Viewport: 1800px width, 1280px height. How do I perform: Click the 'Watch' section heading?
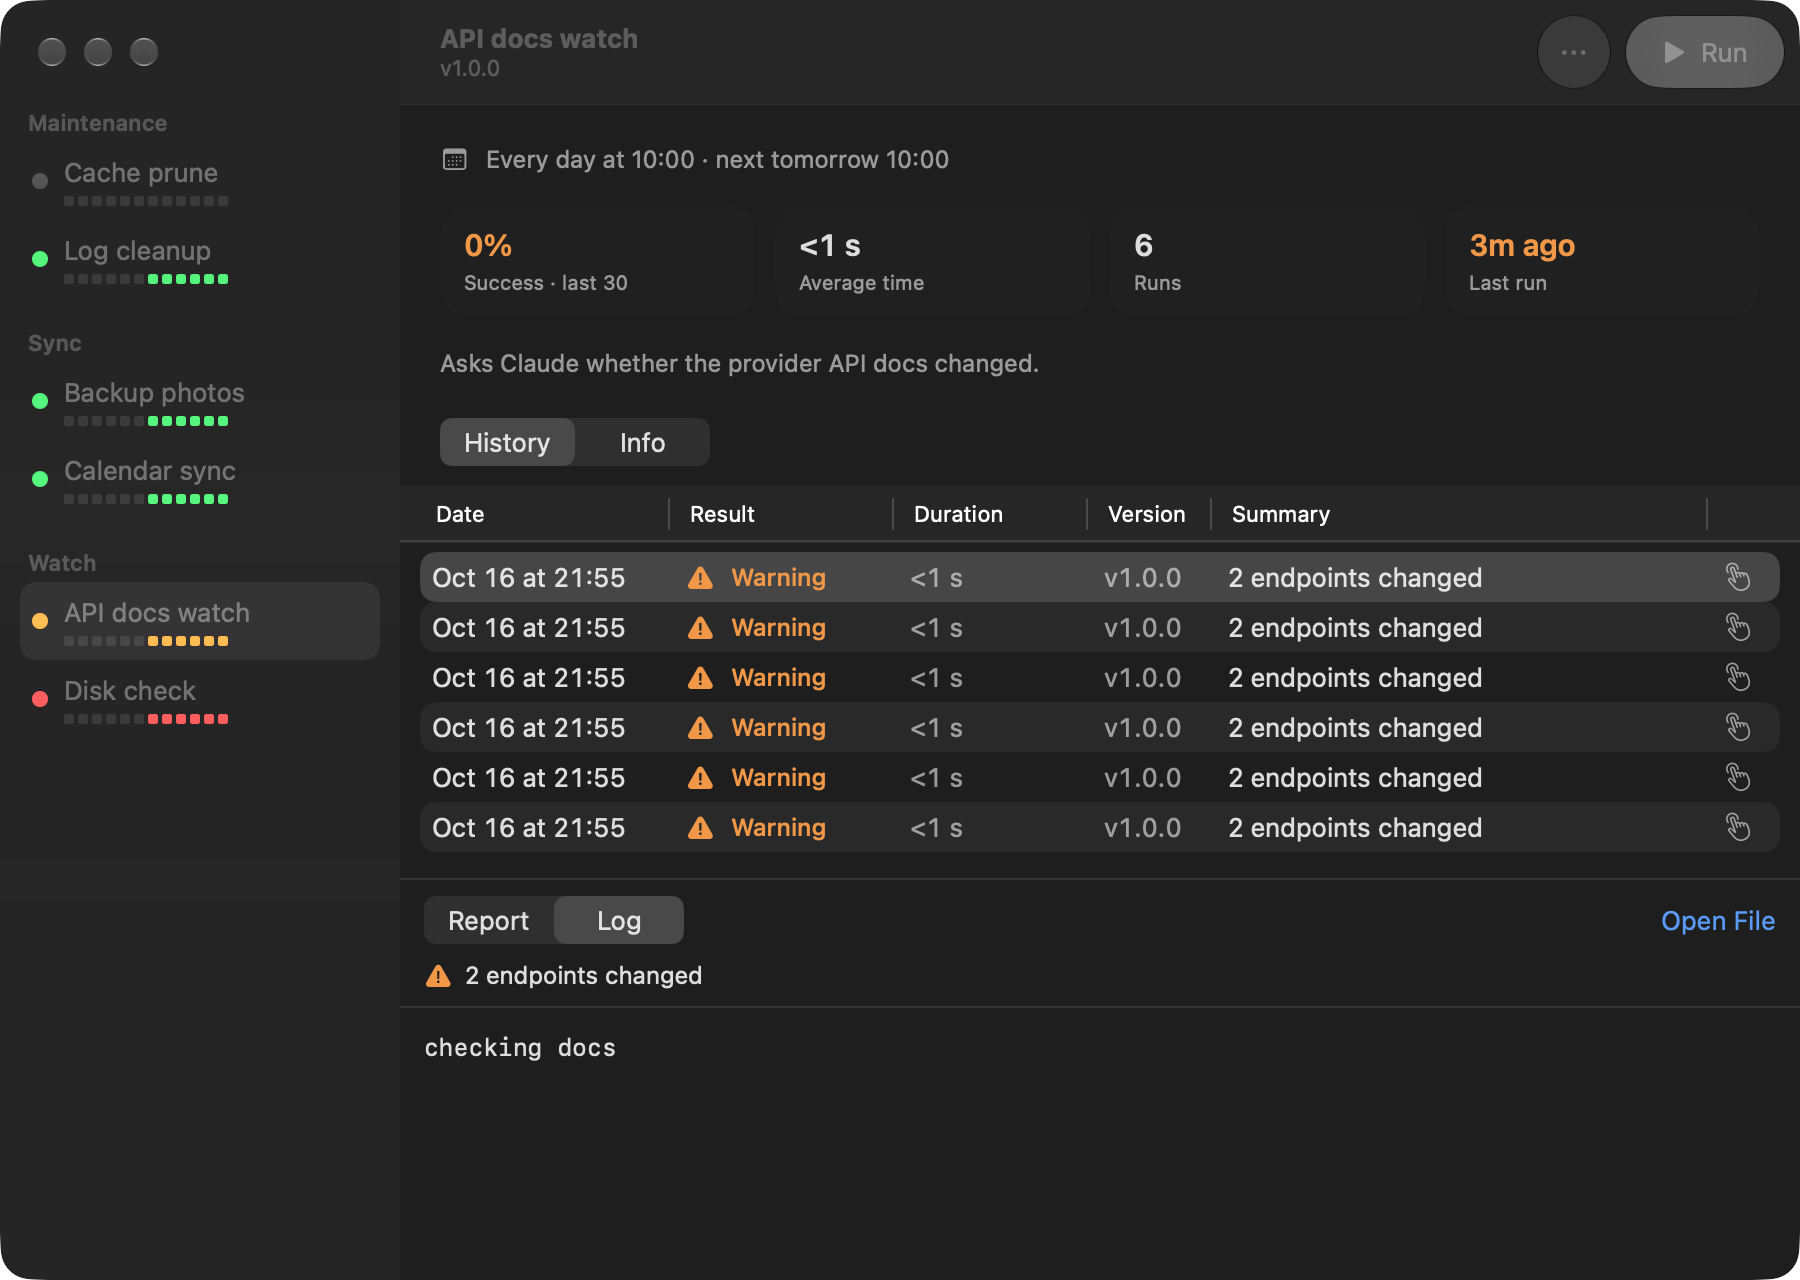tap(62, 563)
